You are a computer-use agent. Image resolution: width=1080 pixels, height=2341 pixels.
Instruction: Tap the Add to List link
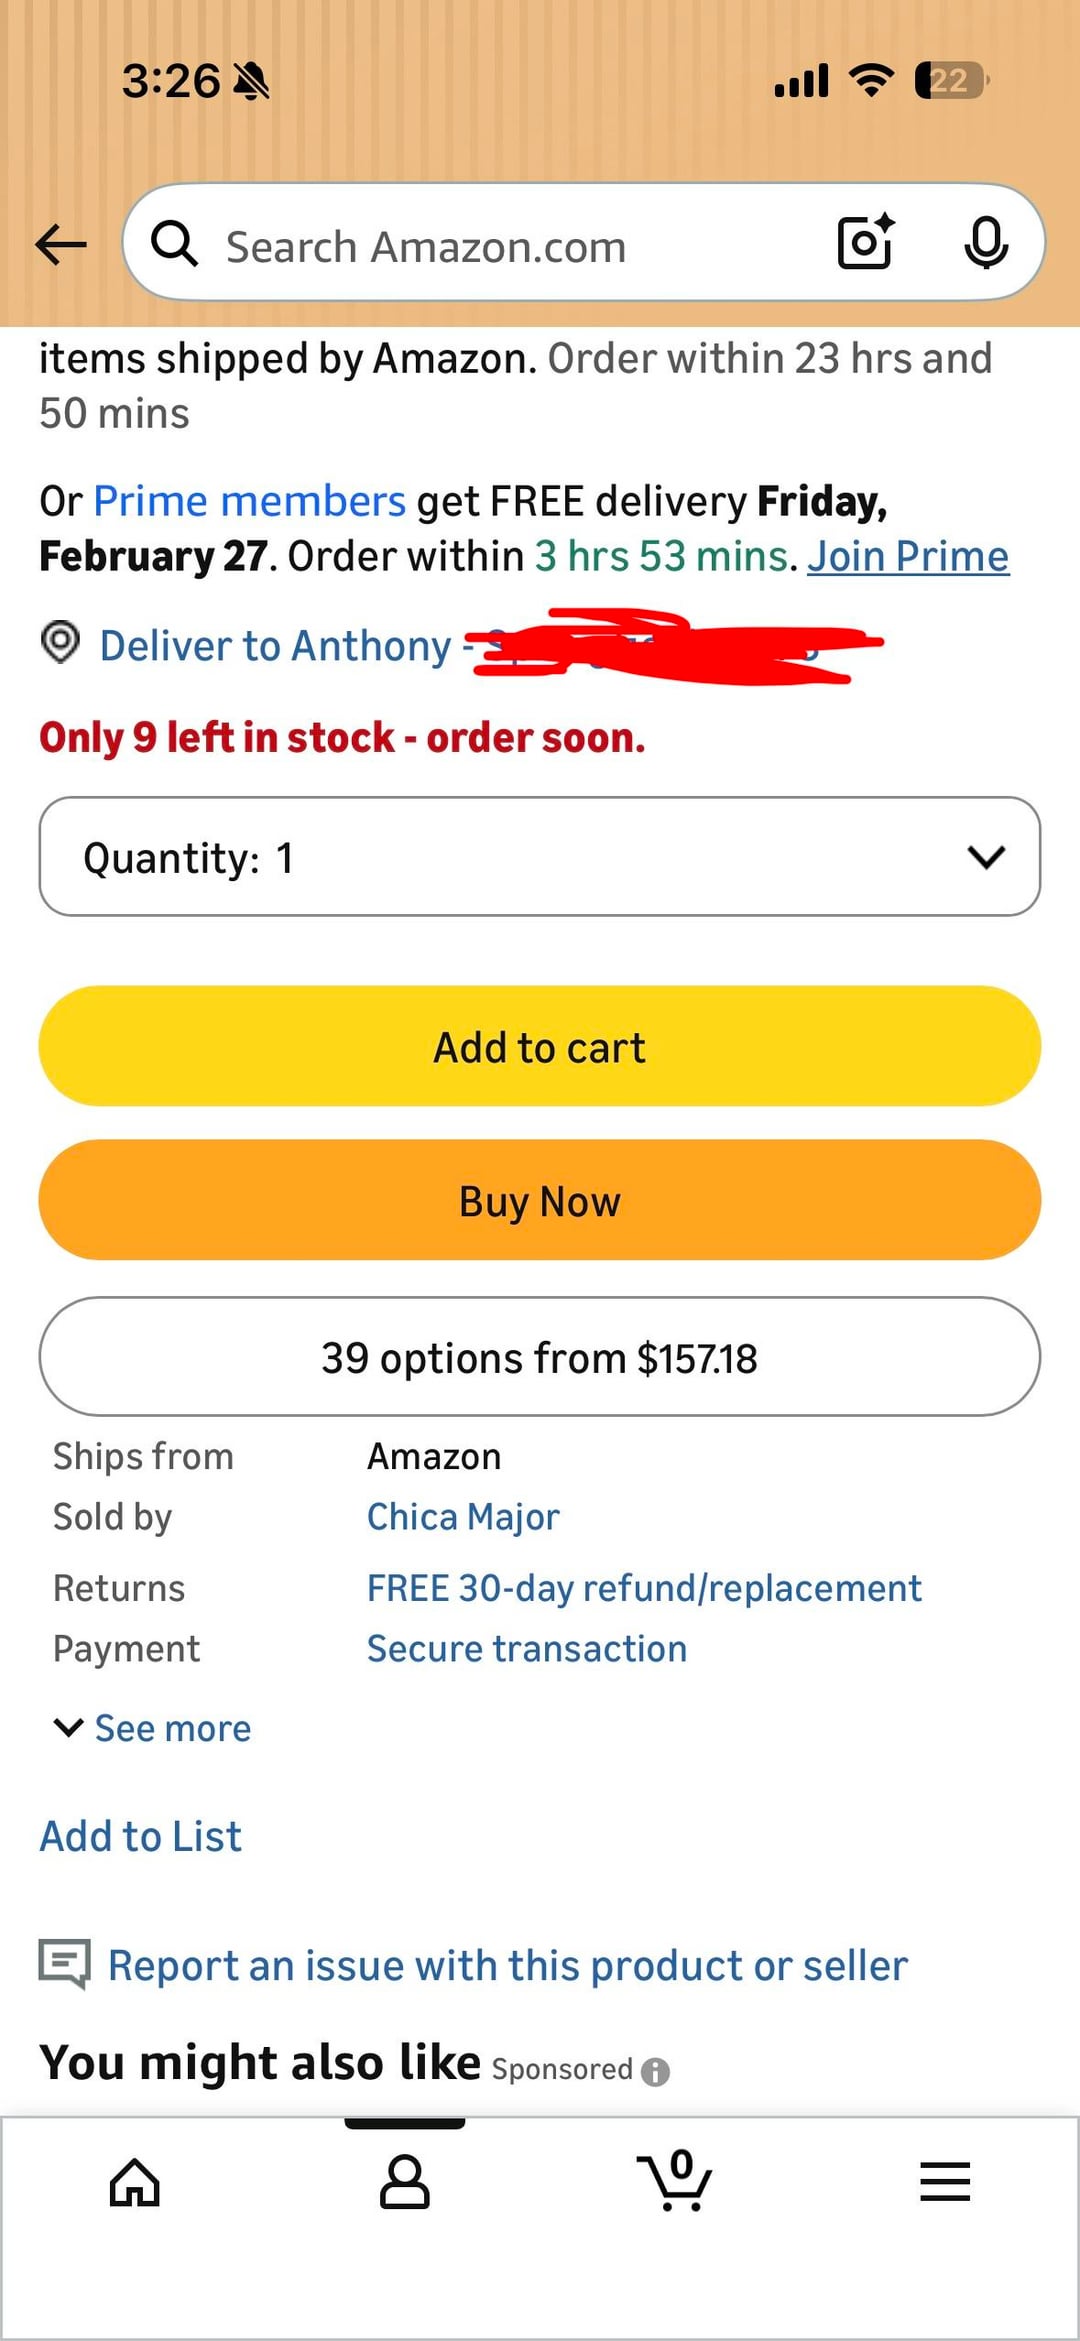[141, 1836]
